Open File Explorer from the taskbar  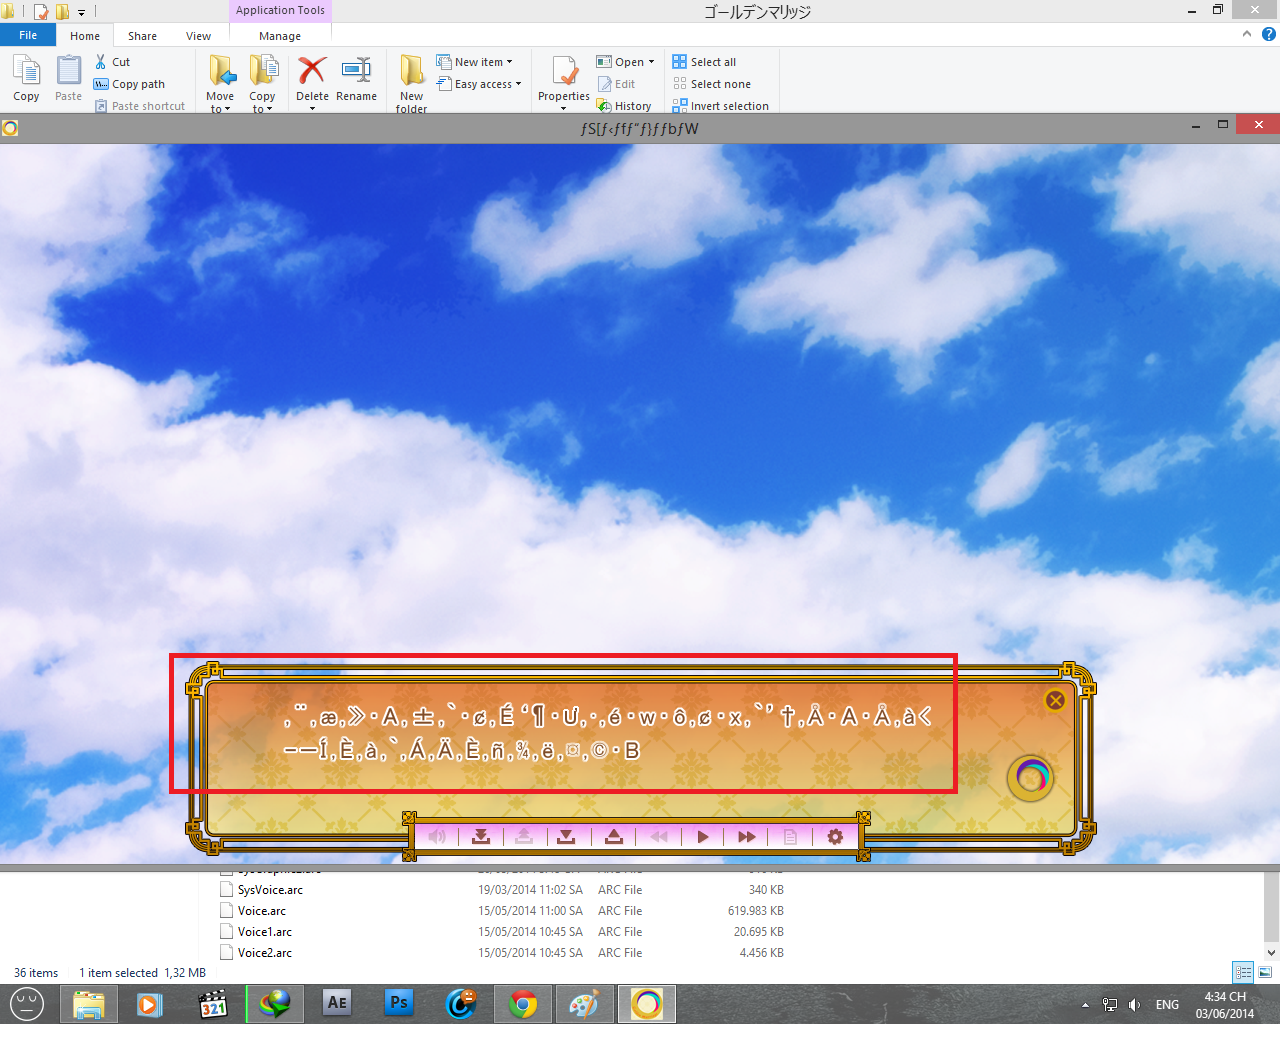(89, 1004)
